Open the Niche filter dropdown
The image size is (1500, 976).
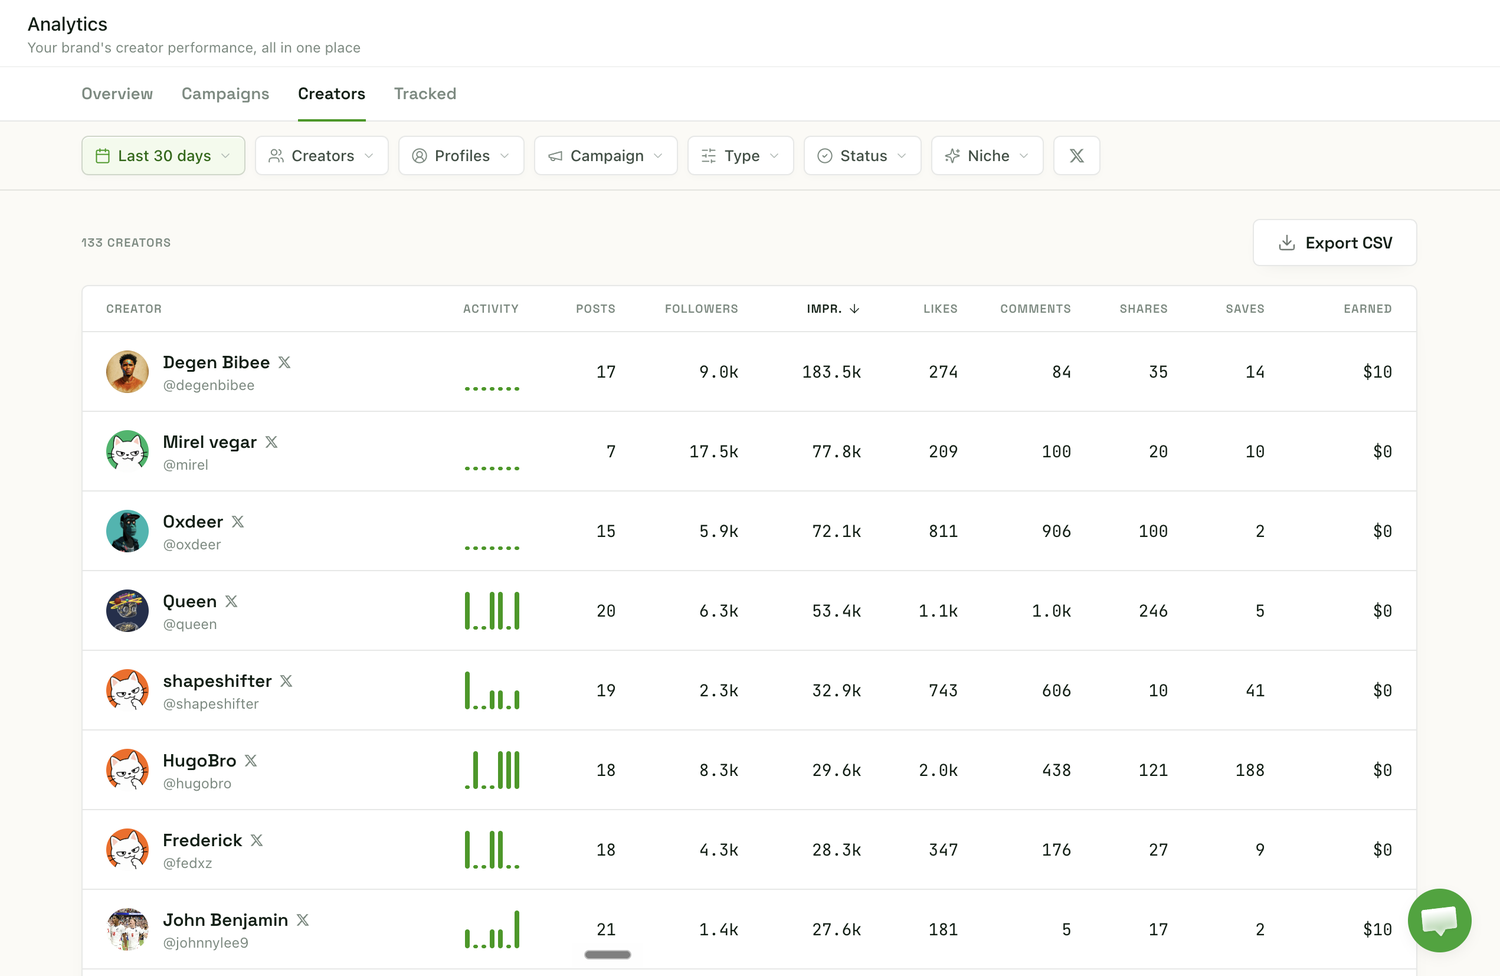click(x=987, y=156)
